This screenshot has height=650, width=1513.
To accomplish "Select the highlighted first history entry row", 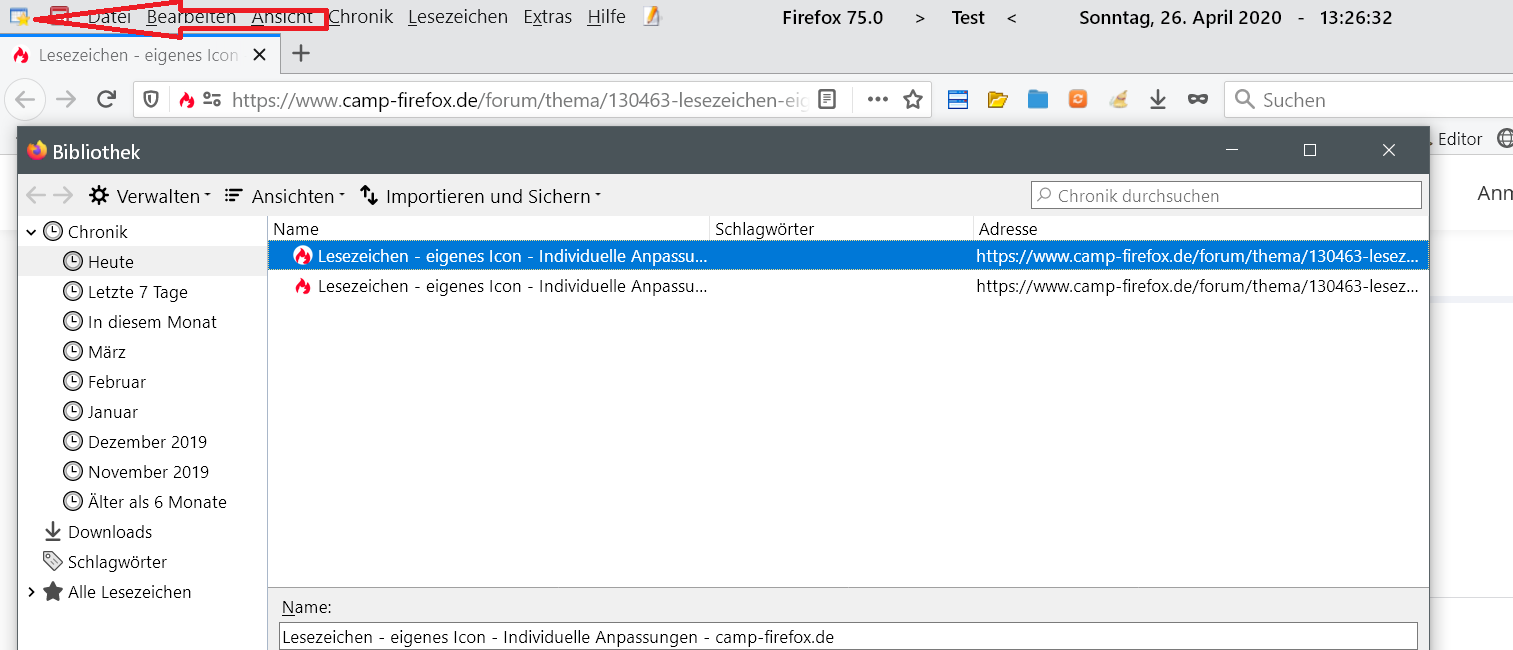I will pyautogui.click(x=848, y=256).
